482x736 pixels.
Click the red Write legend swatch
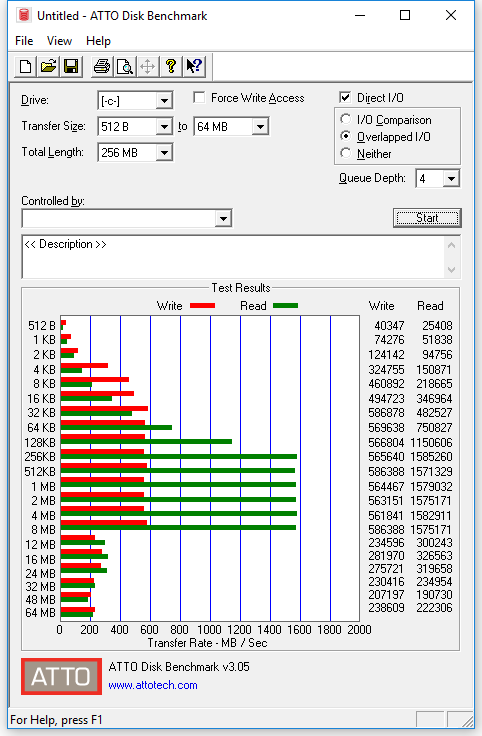click(x=202, y=306)
